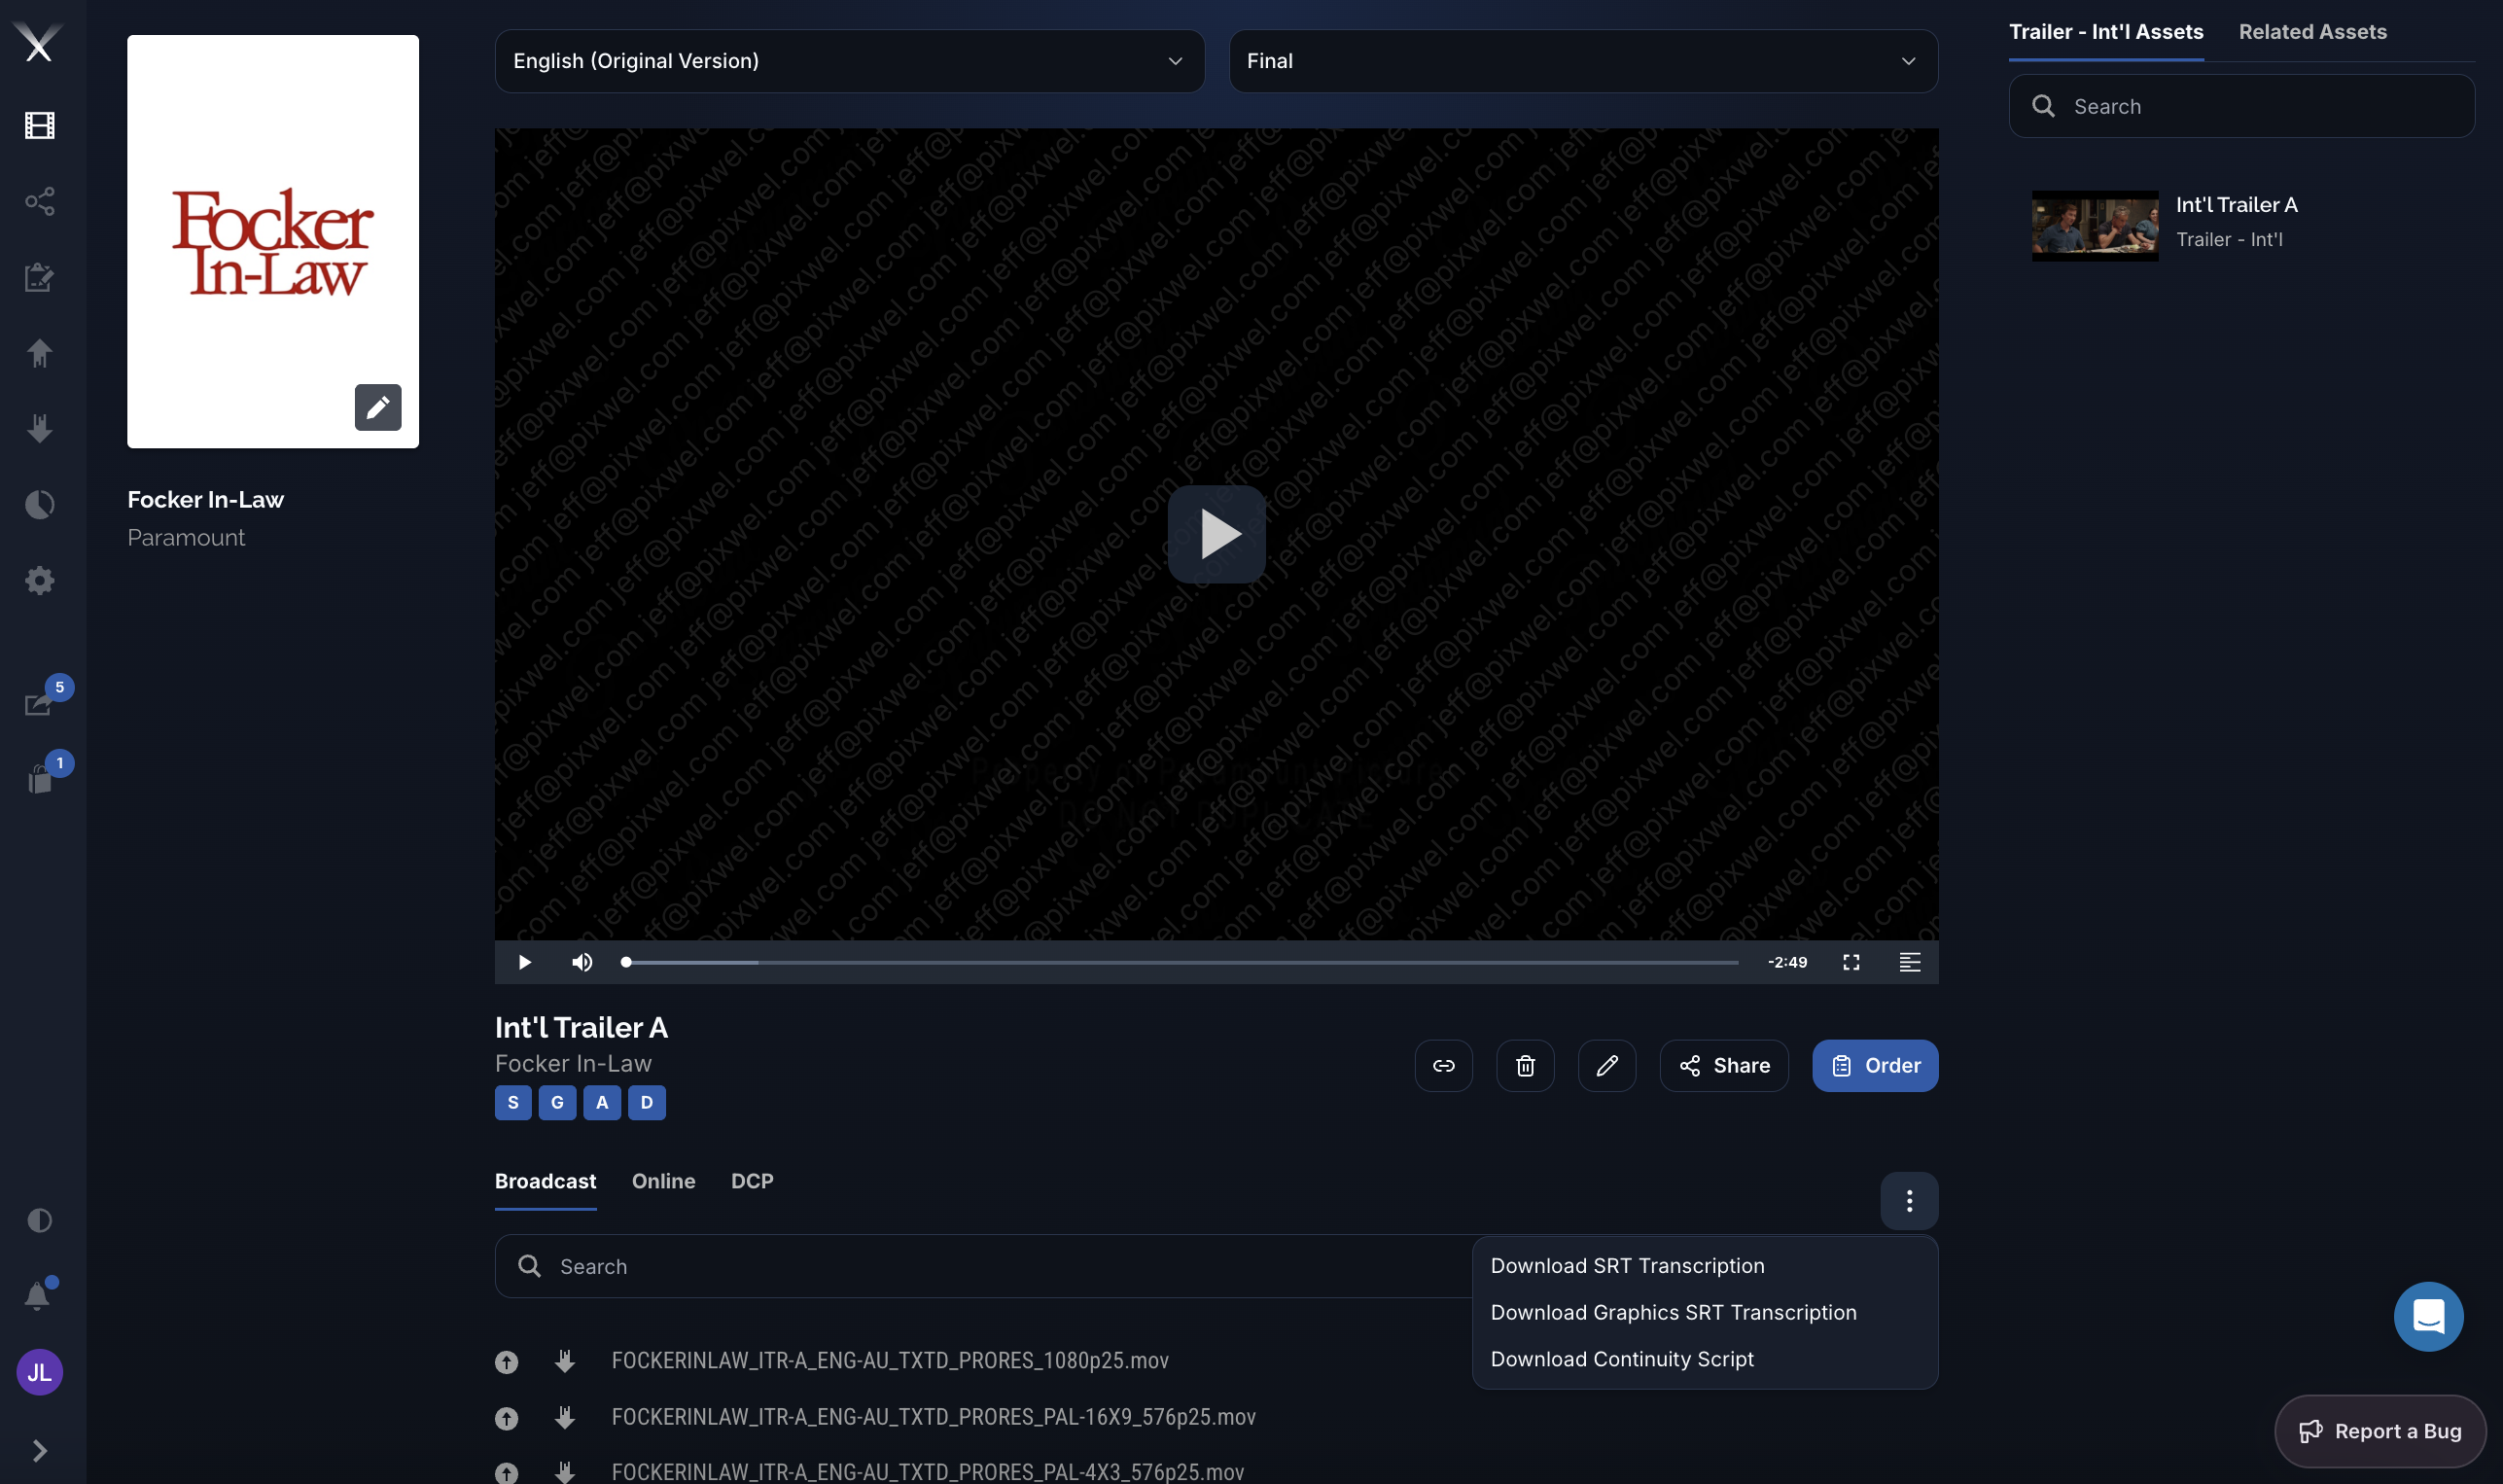
Task: Switch to the Related Assets tab
Action: [x=2312, y=32]
